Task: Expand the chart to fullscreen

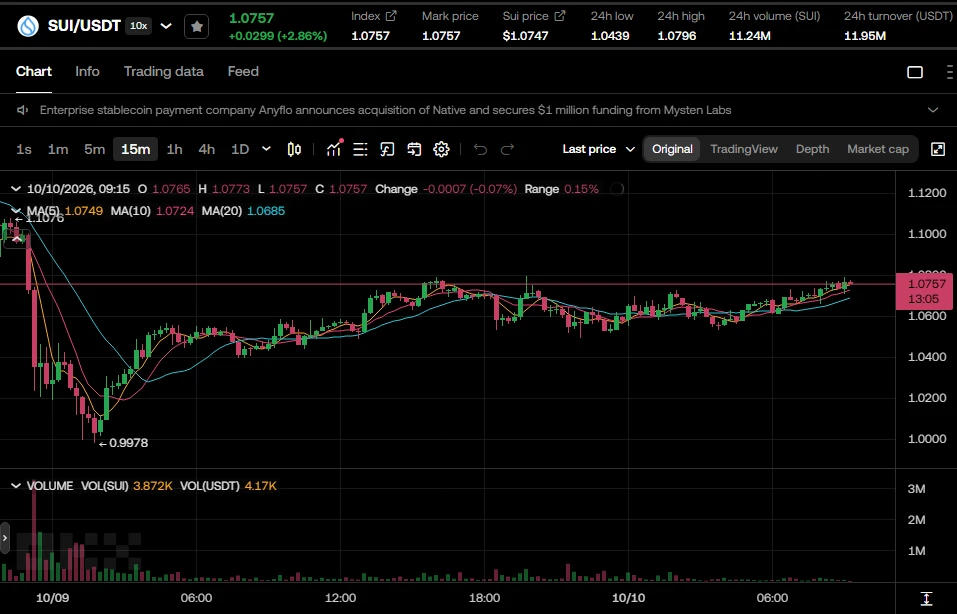Action: click(x=938, y=149)
